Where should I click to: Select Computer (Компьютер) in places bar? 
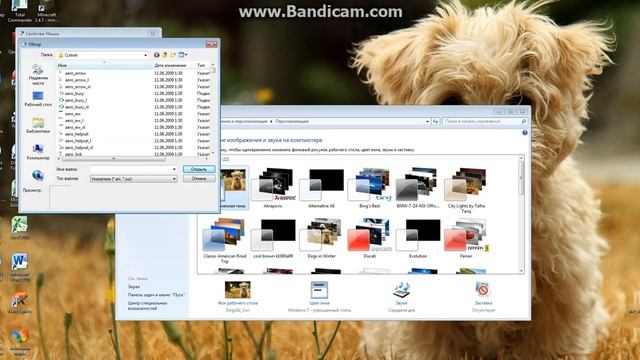pos(38,151)
